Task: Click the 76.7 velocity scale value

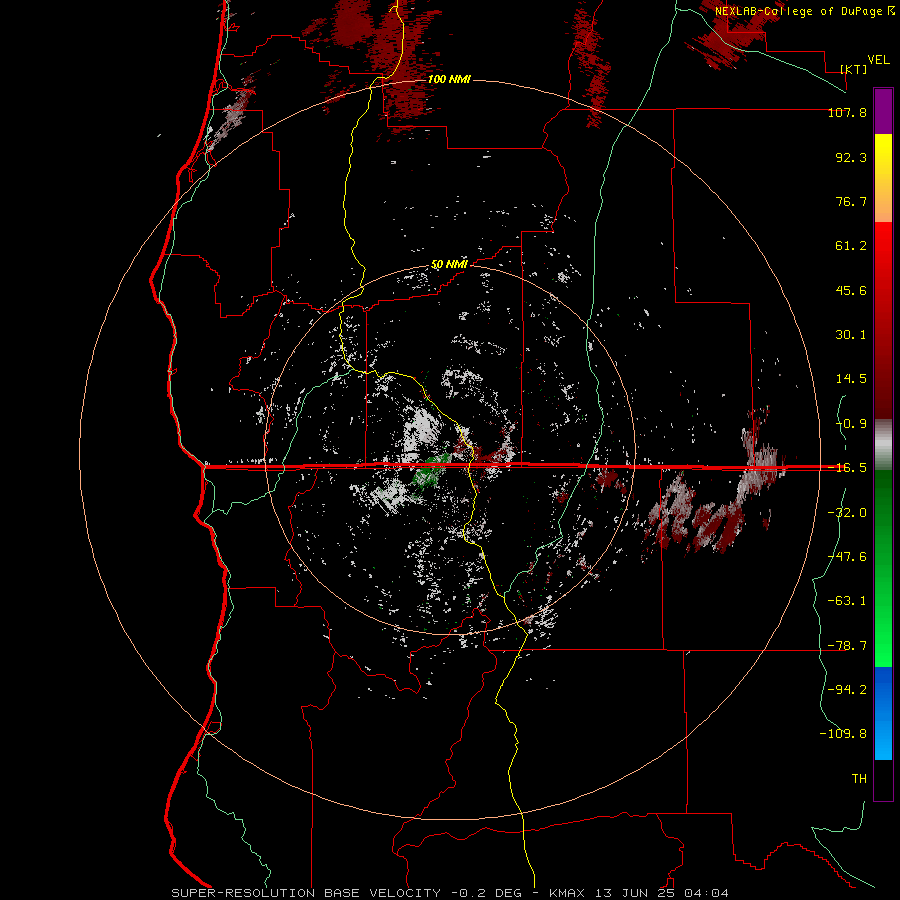Action: pyautogui.click(x=851, y=201)
